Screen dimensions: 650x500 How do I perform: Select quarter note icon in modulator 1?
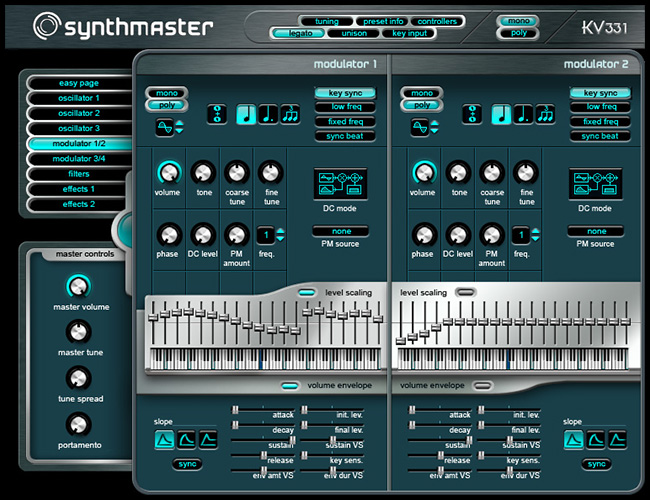point(246,114)
